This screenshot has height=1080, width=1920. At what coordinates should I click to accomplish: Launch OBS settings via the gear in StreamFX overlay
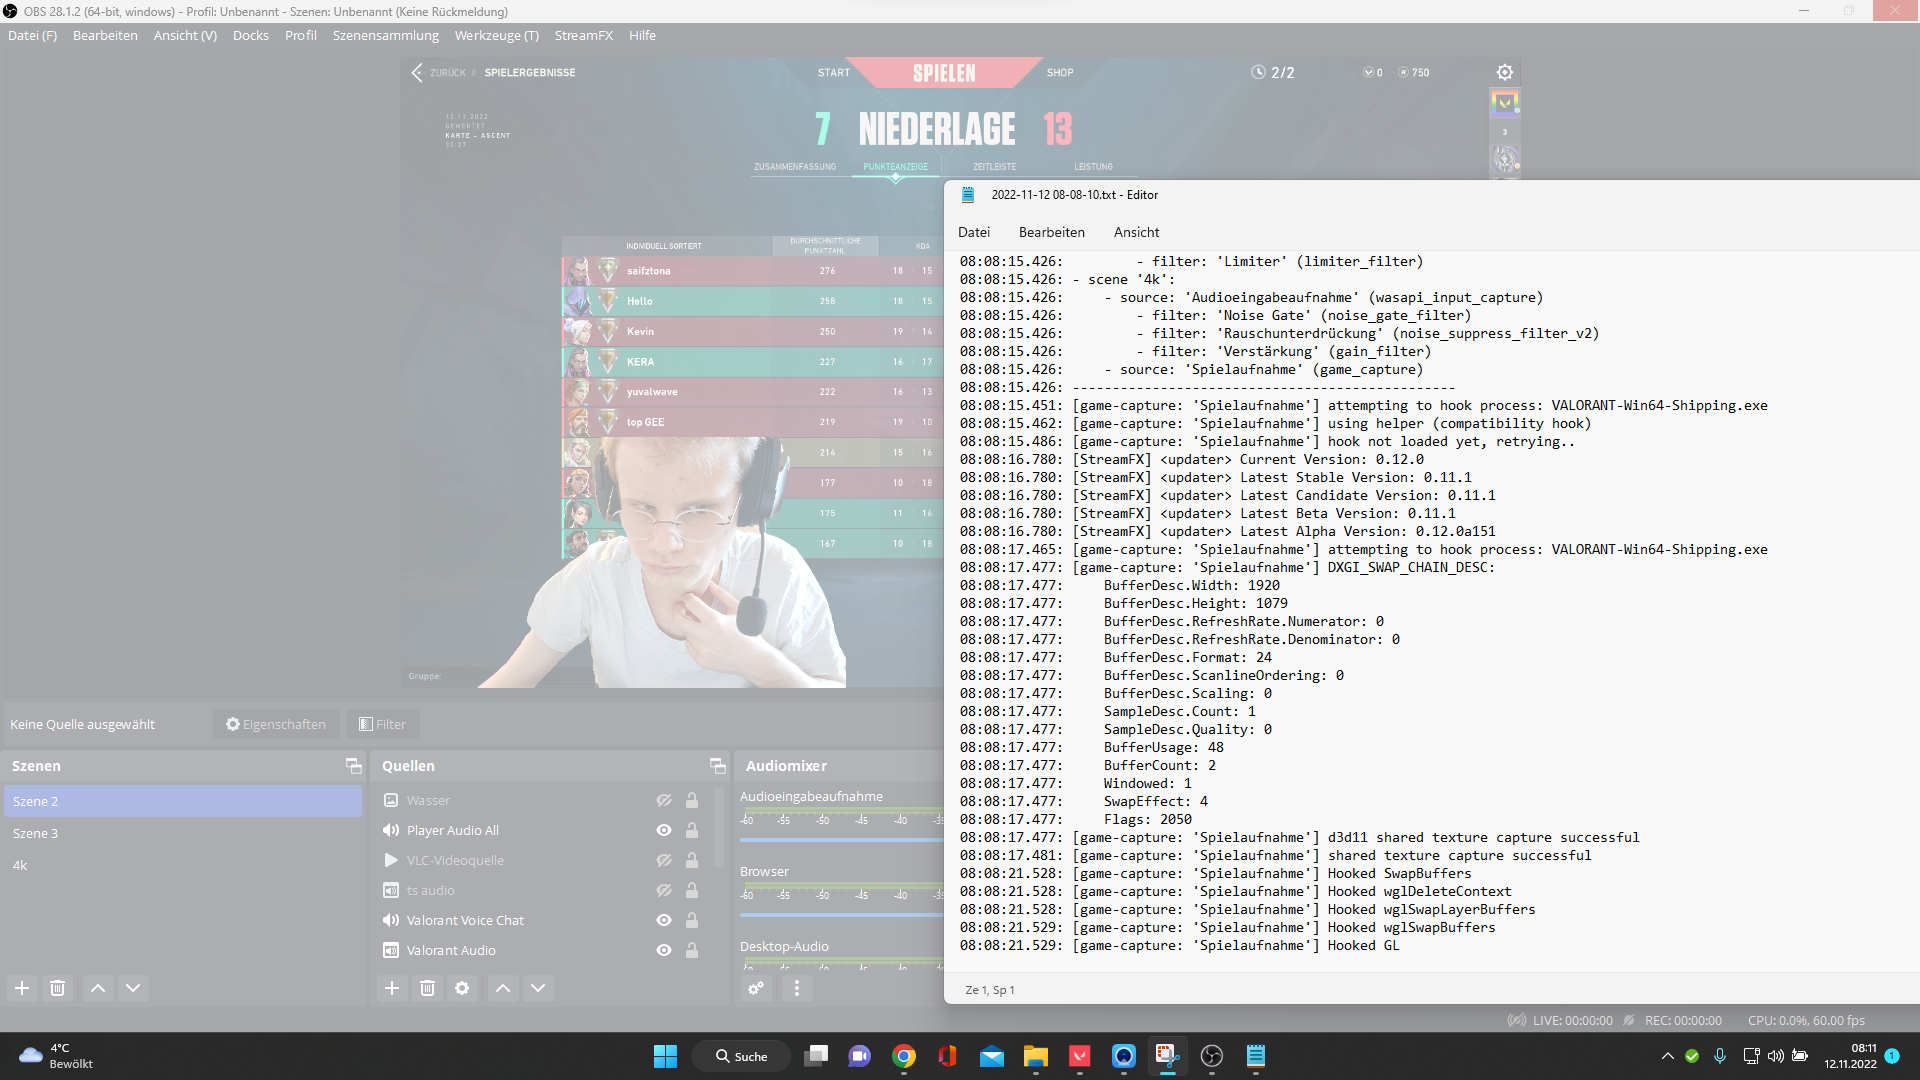click(1504, 72)
